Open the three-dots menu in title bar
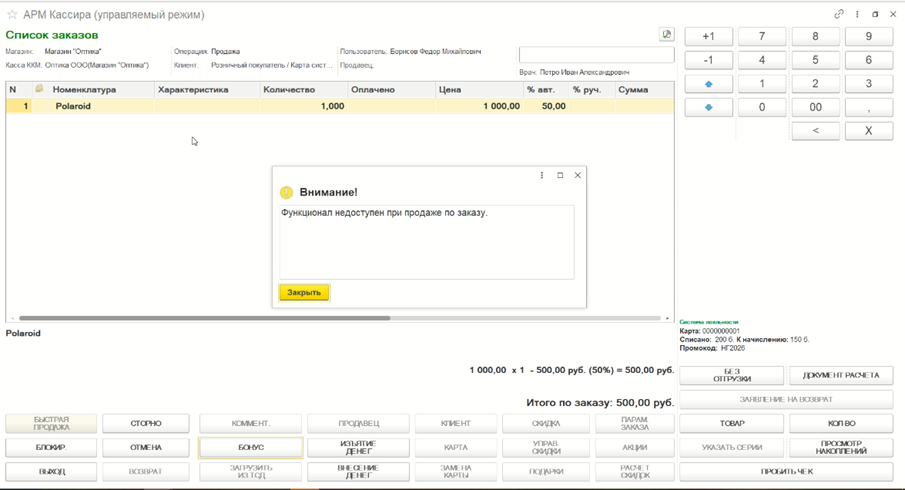Viewport: 905px width, 490px height. pos(857,14)
